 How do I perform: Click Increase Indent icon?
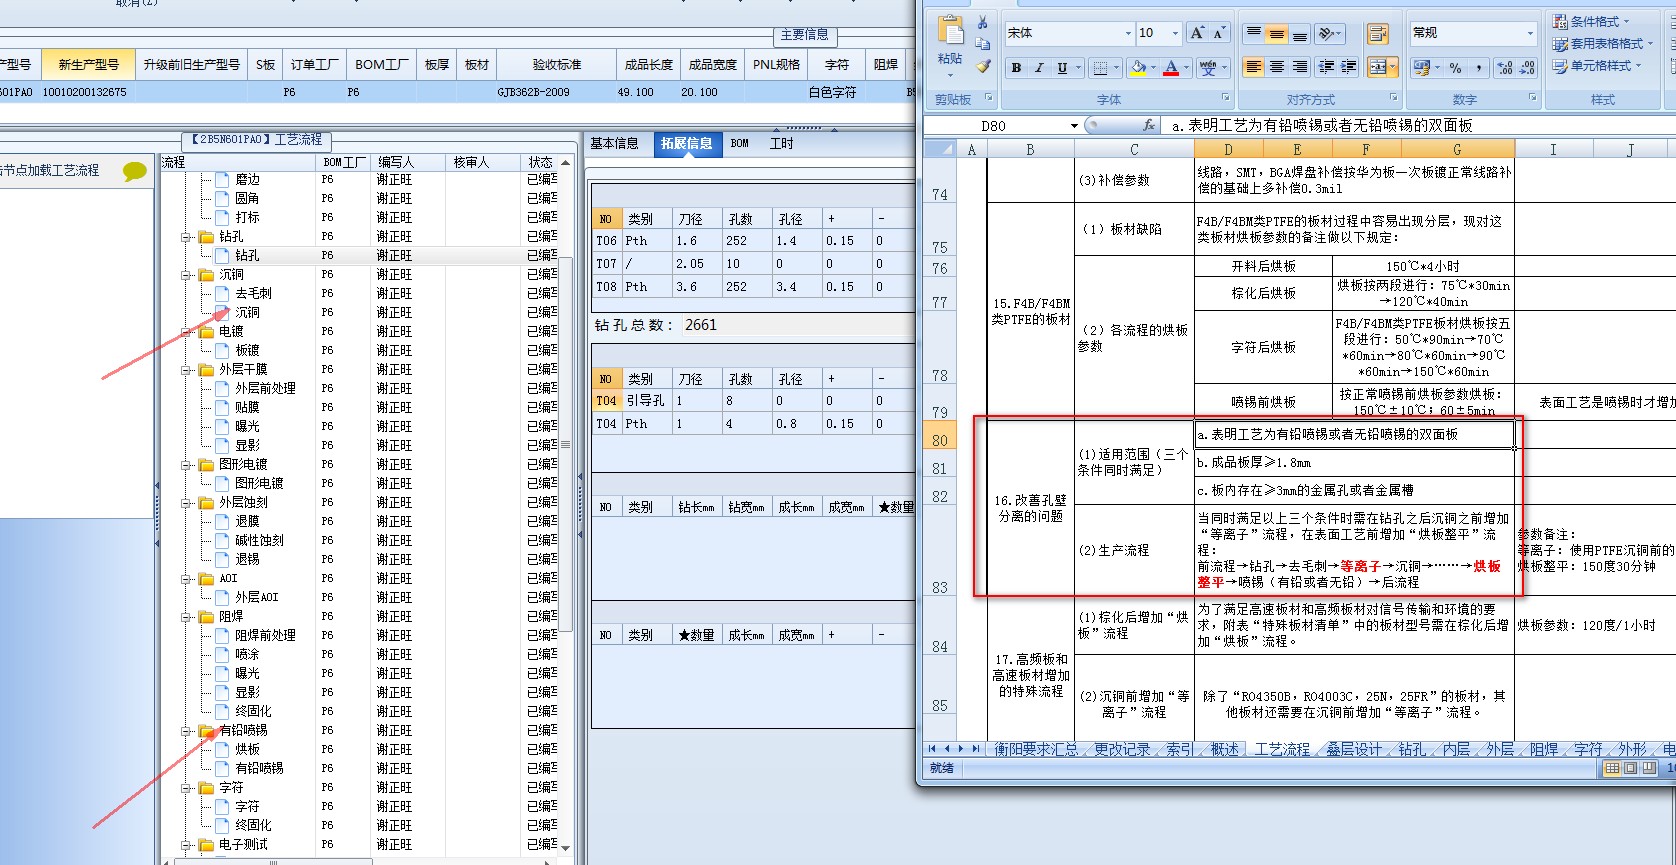point(1348,67)
